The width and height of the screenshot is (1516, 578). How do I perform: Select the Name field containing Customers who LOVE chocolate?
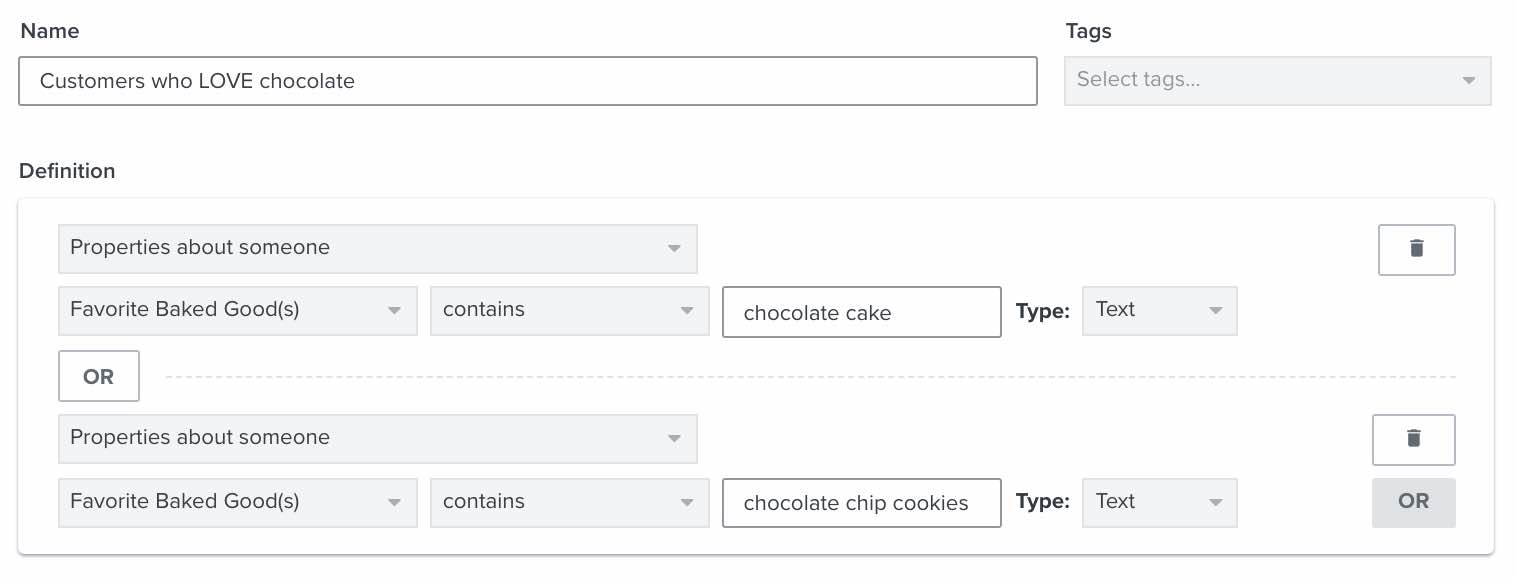(x=528, y=81)
